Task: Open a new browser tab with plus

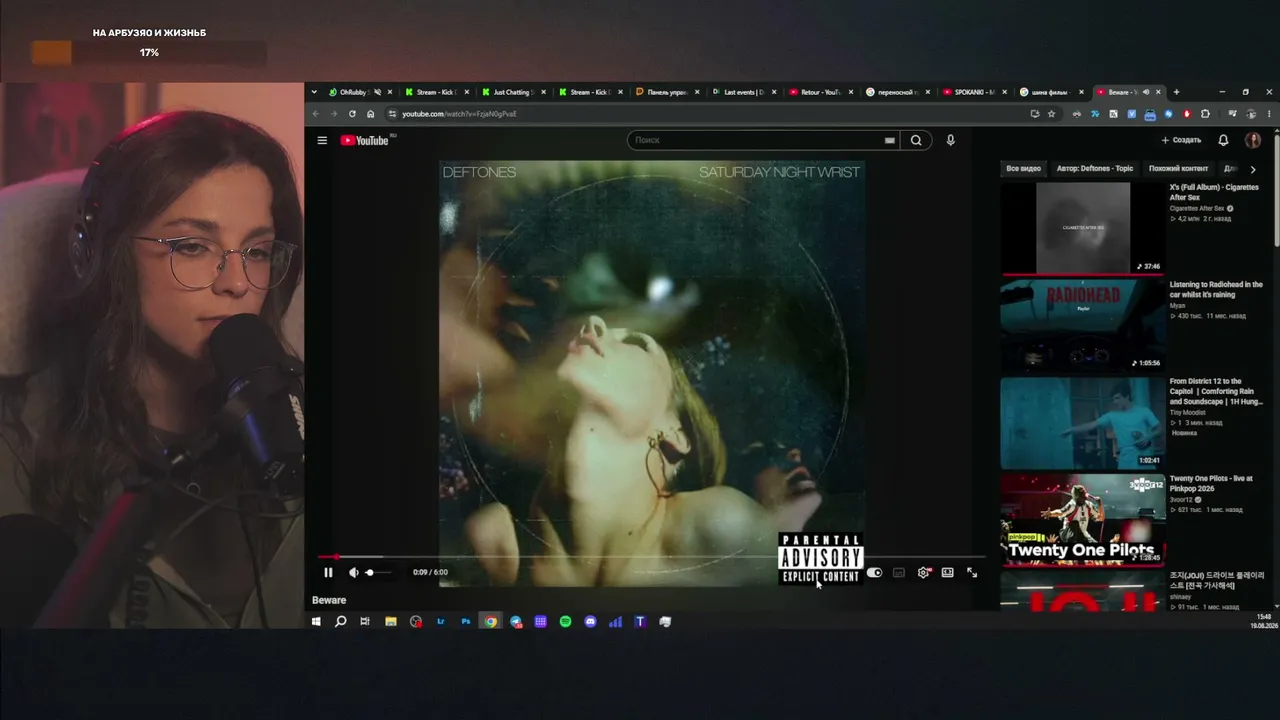Action: [1176, 92]
